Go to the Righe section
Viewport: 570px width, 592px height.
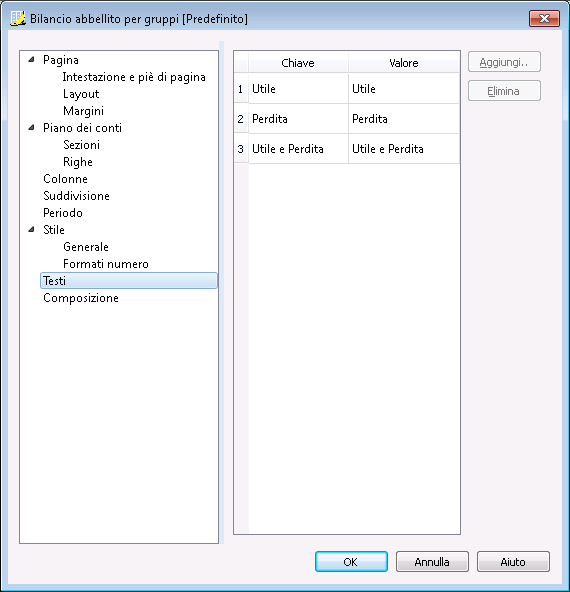(78, 162)
